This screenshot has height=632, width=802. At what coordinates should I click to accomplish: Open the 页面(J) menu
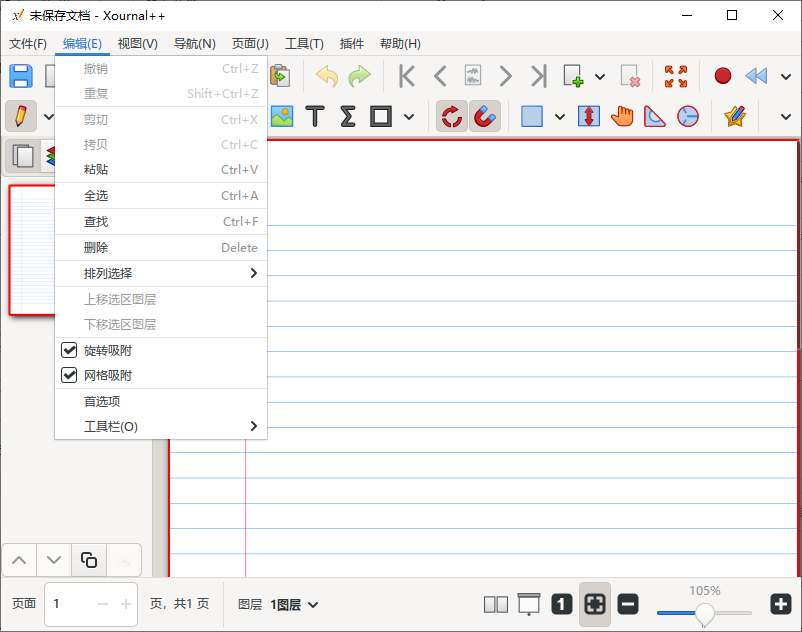coord(250,44)
